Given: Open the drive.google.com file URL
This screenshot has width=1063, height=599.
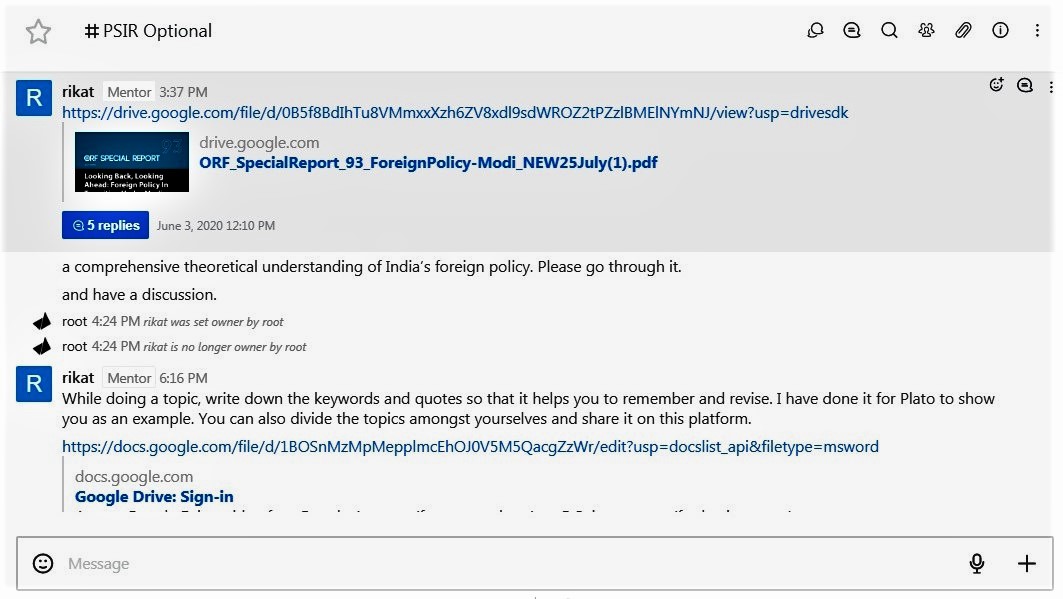Looking at the screenshot, I should (x=455, y=113).
